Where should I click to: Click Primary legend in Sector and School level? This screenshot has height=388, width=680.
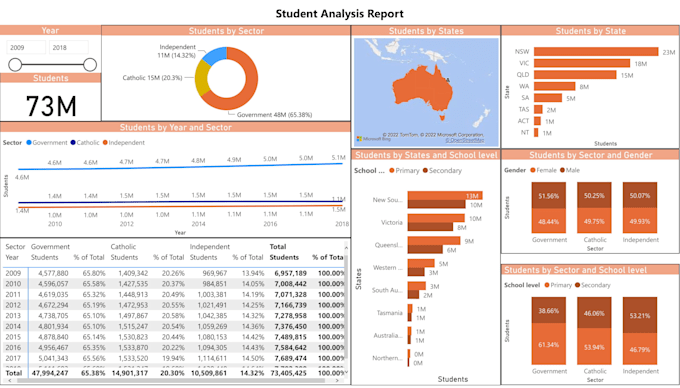tap(558, 285)
